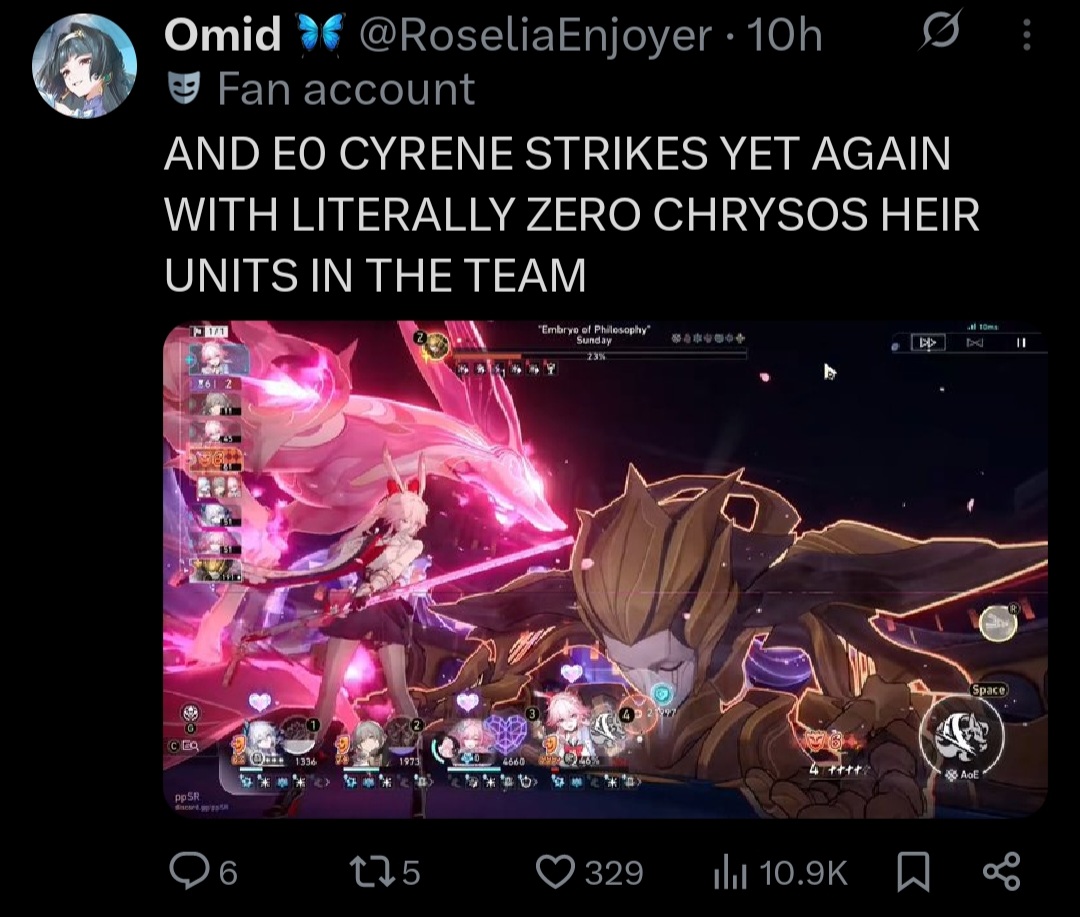Screen dimensions: 1080x917
Task: Open the @RoseliaEnjoyer handle link
Action: 532,34
